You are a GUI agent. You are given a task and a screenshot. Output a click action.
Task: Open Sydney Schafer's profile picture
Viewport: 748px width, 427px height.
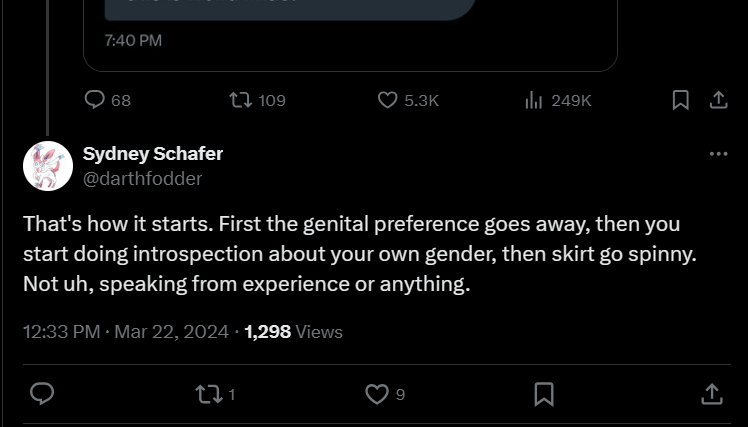click(48, 166)
